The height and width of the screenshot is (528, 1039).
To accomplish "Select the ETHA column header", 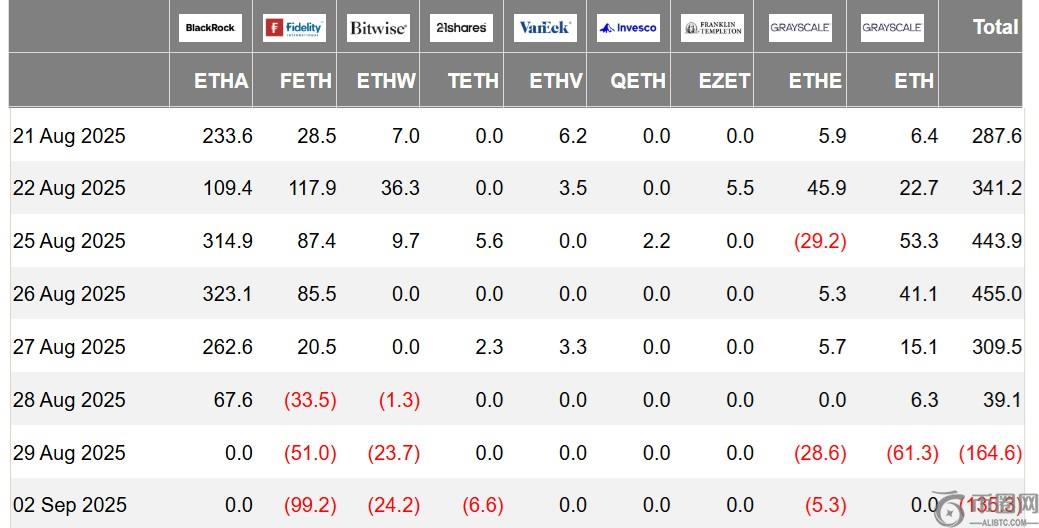I will pyautogui.click(x=221, y=81).
